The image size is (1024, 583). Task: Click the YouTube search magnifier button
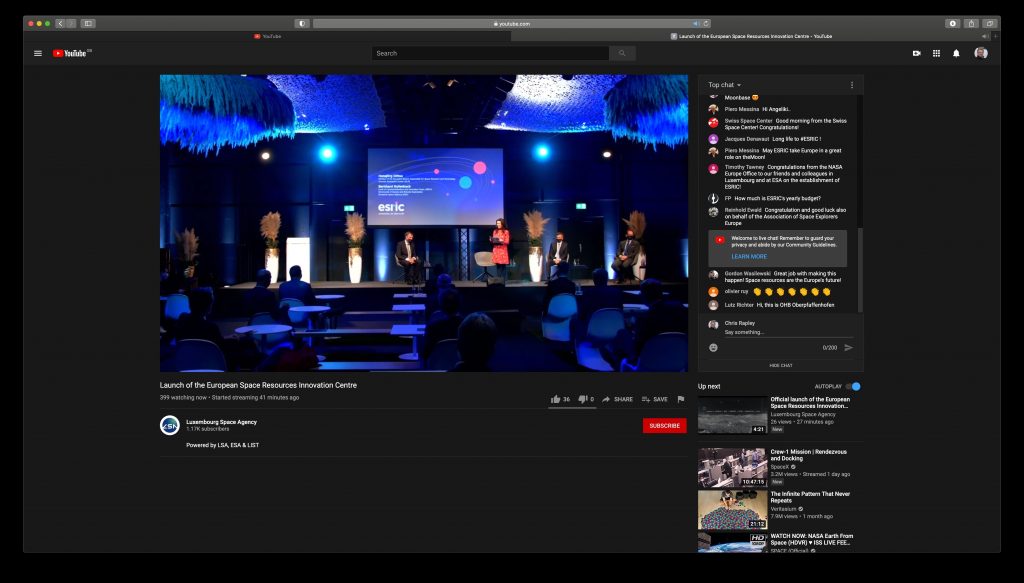[x=622, y=54]
